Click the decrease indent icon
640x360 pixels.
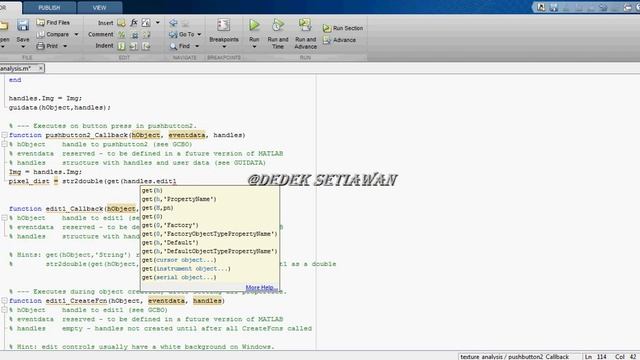coord(146,46)
